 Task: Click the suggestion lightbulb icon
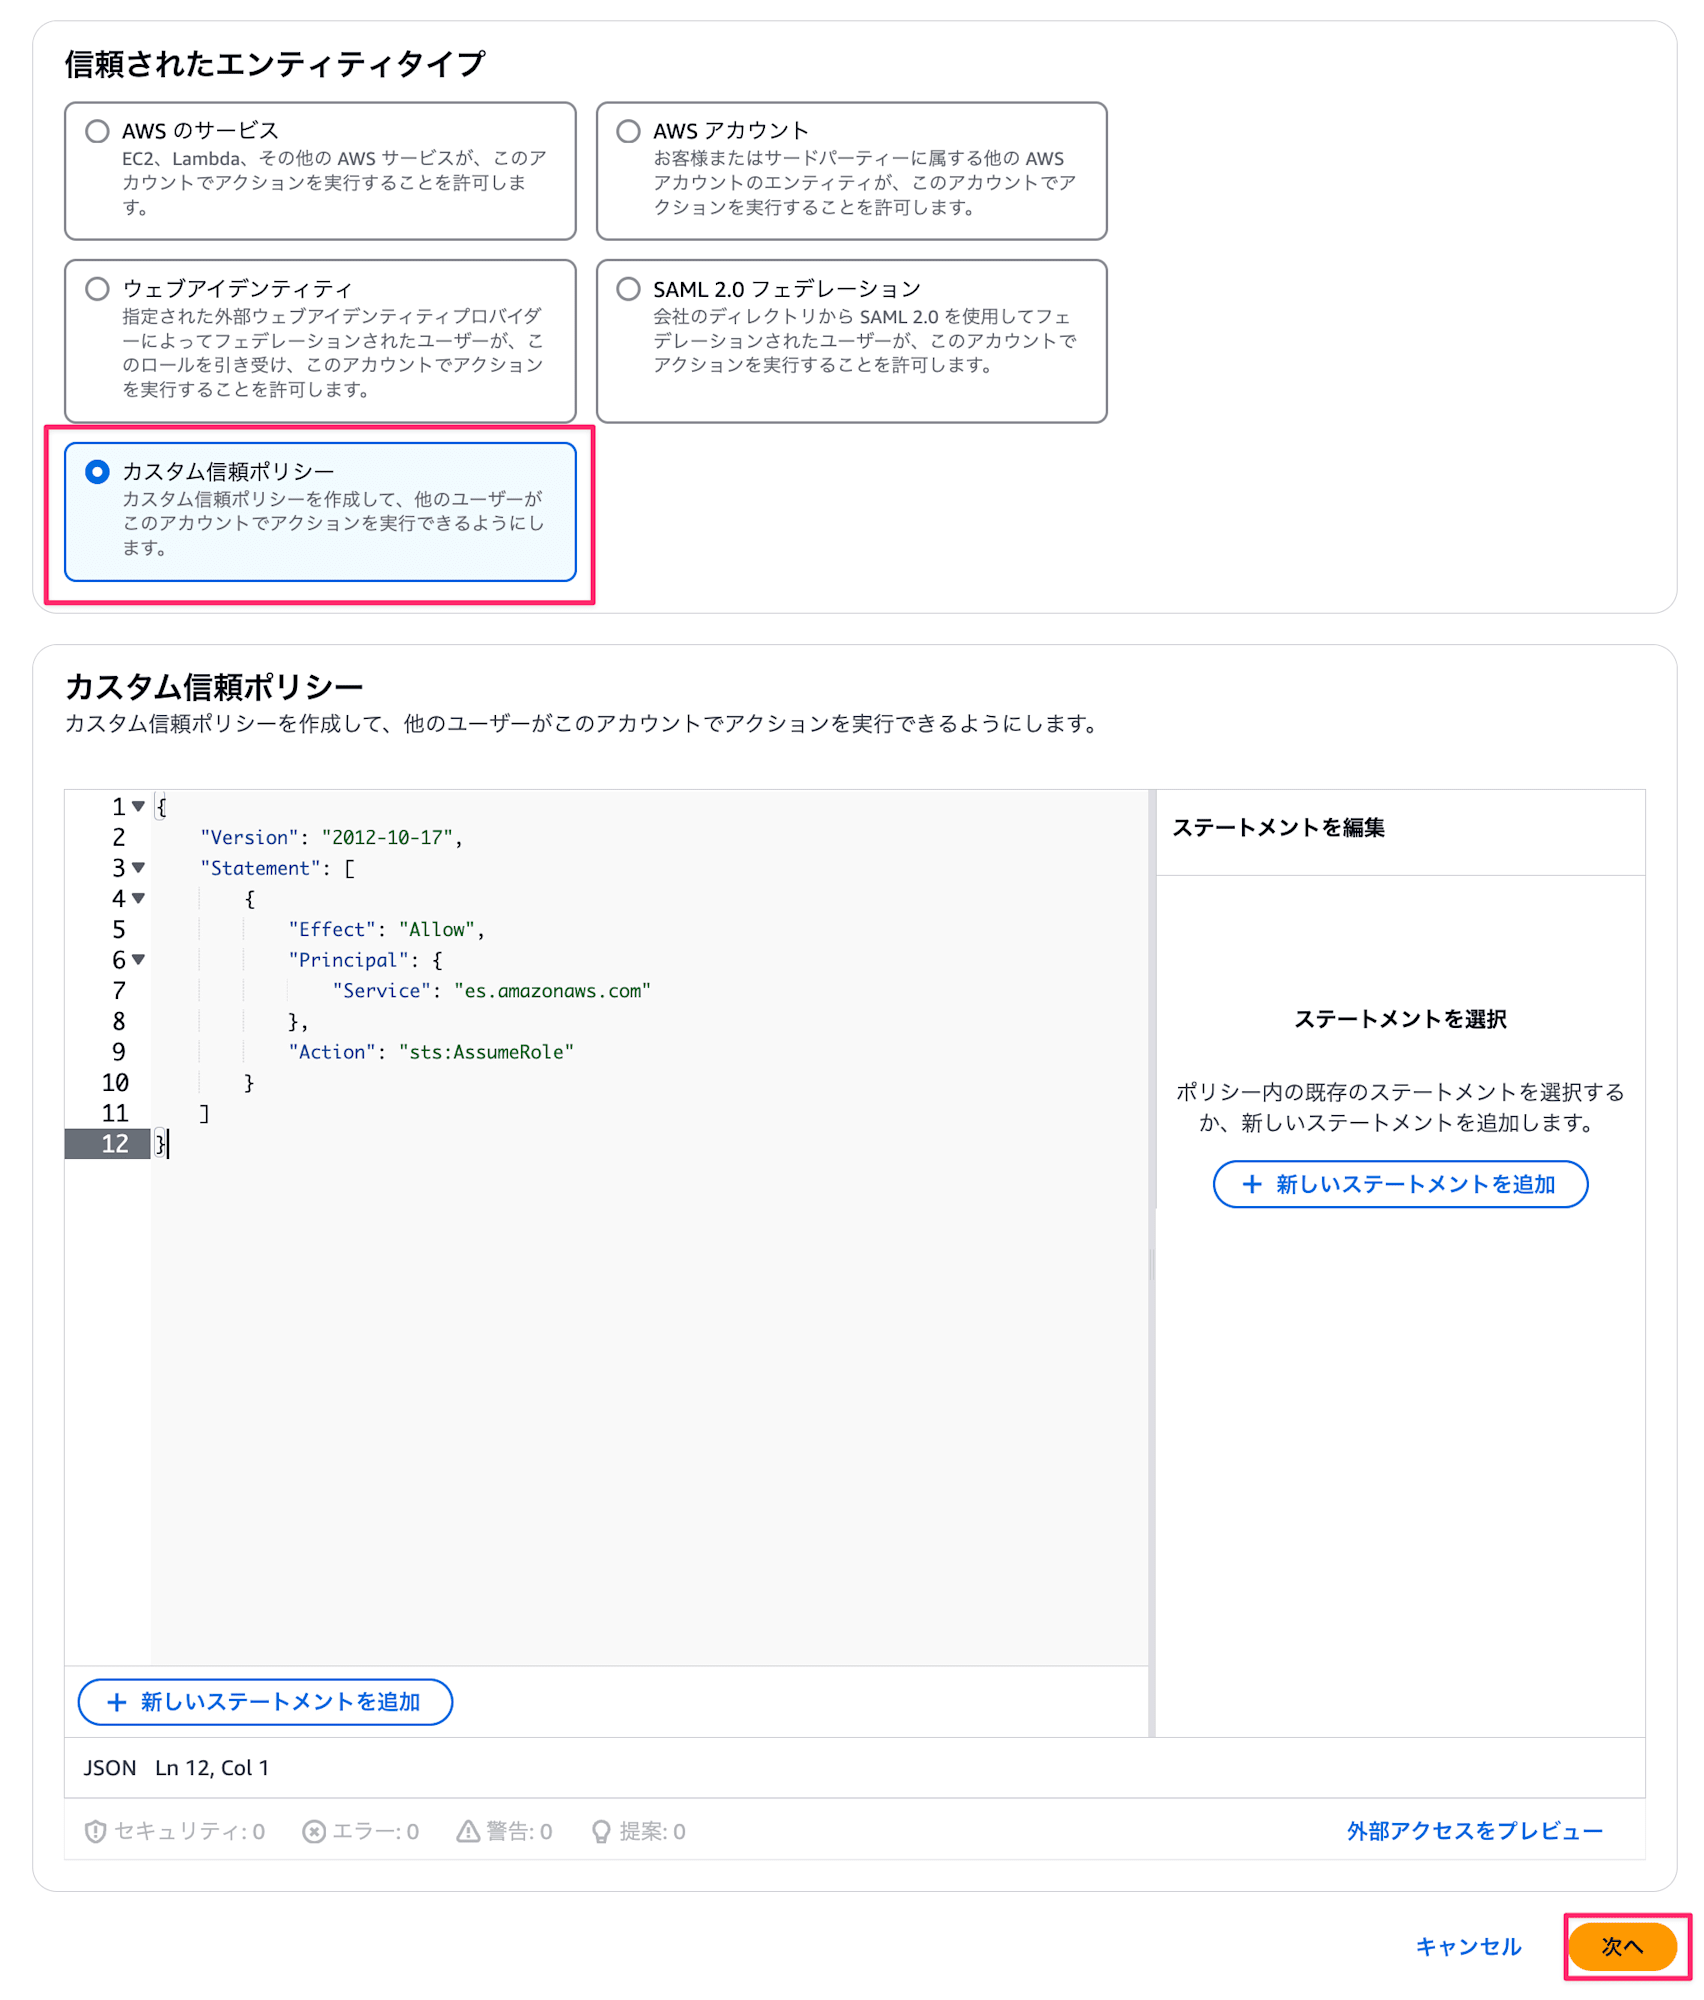click(601, 1831)
